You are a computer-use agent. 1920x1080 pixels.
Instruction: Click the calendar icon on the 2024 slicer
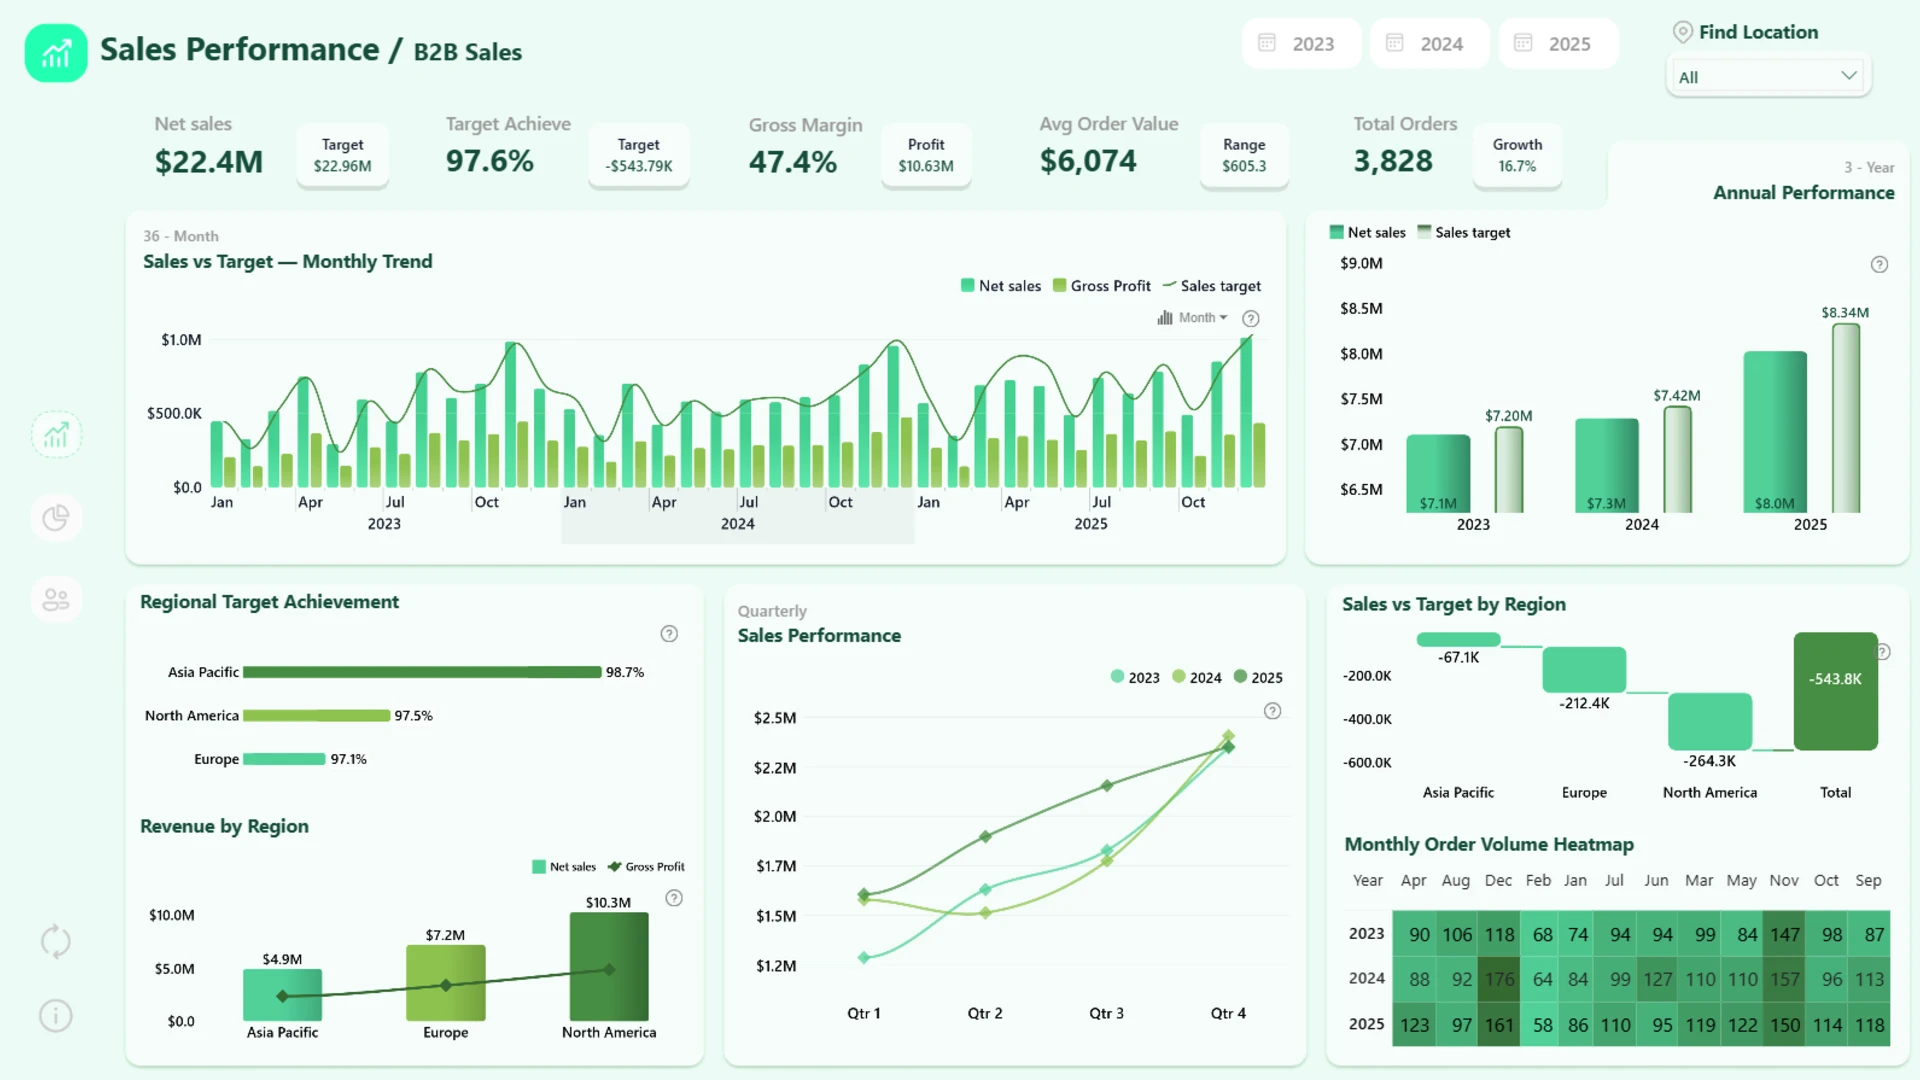tap(1395, 43)
